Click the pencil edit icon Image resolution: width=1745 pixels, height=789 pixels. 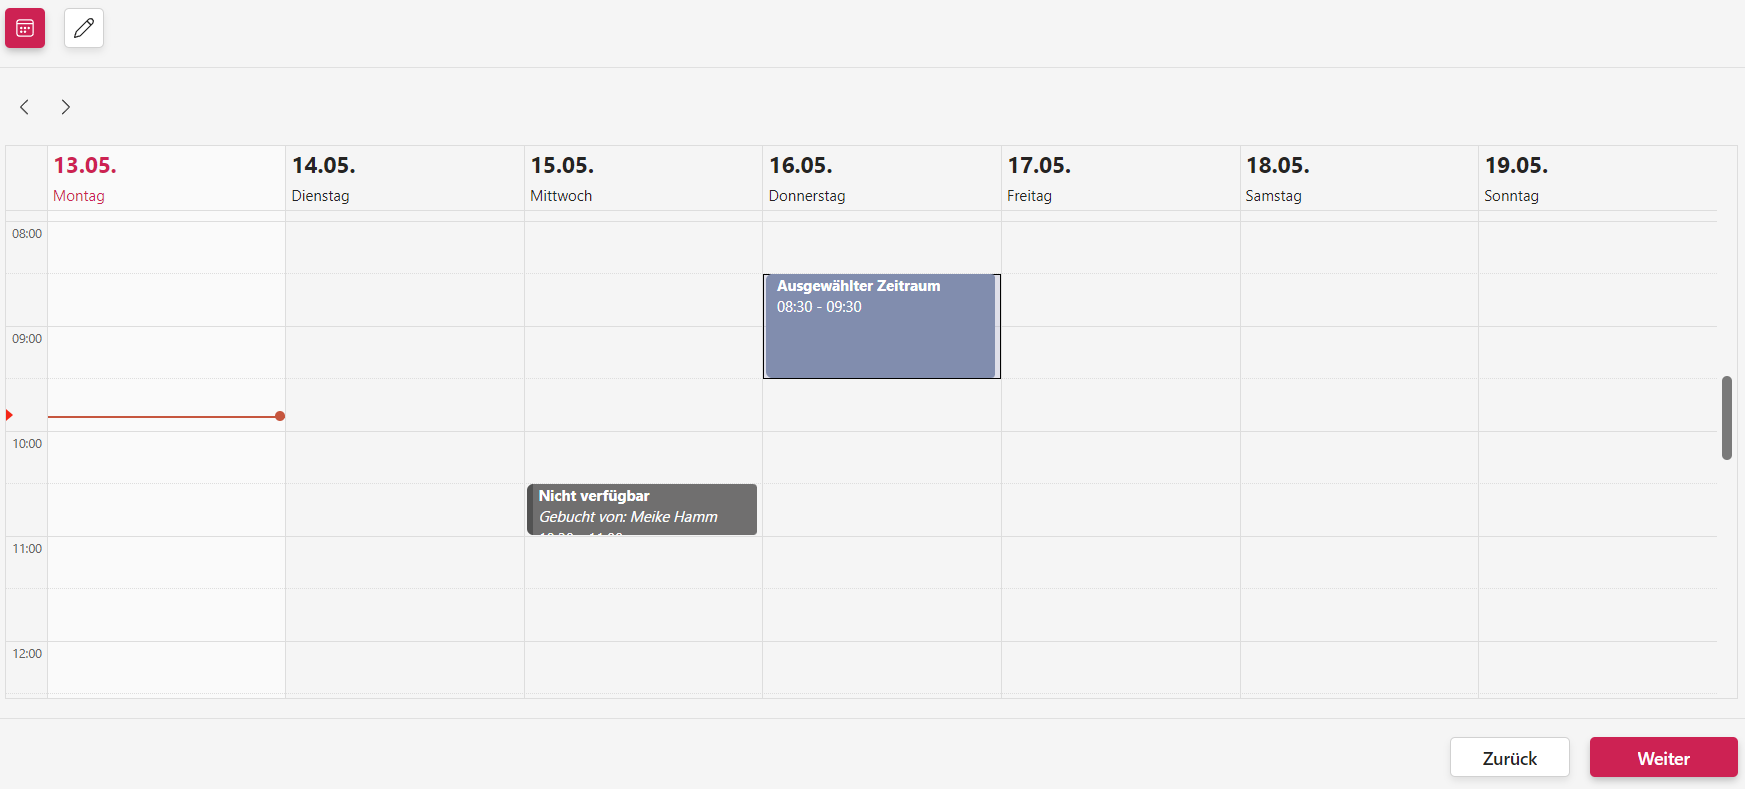[x=84, y=28]
